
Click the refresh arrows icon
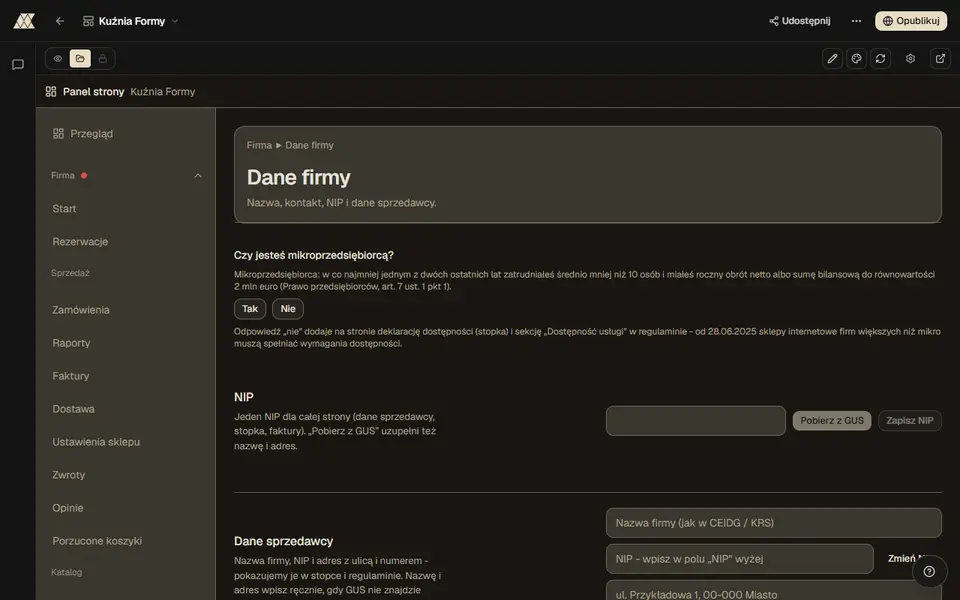[880, 59]
